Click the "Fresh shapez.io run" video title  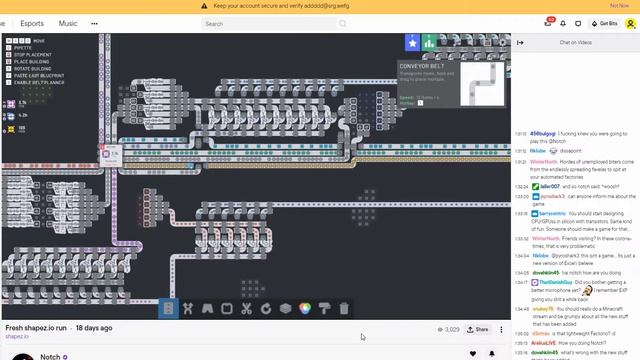36,328
